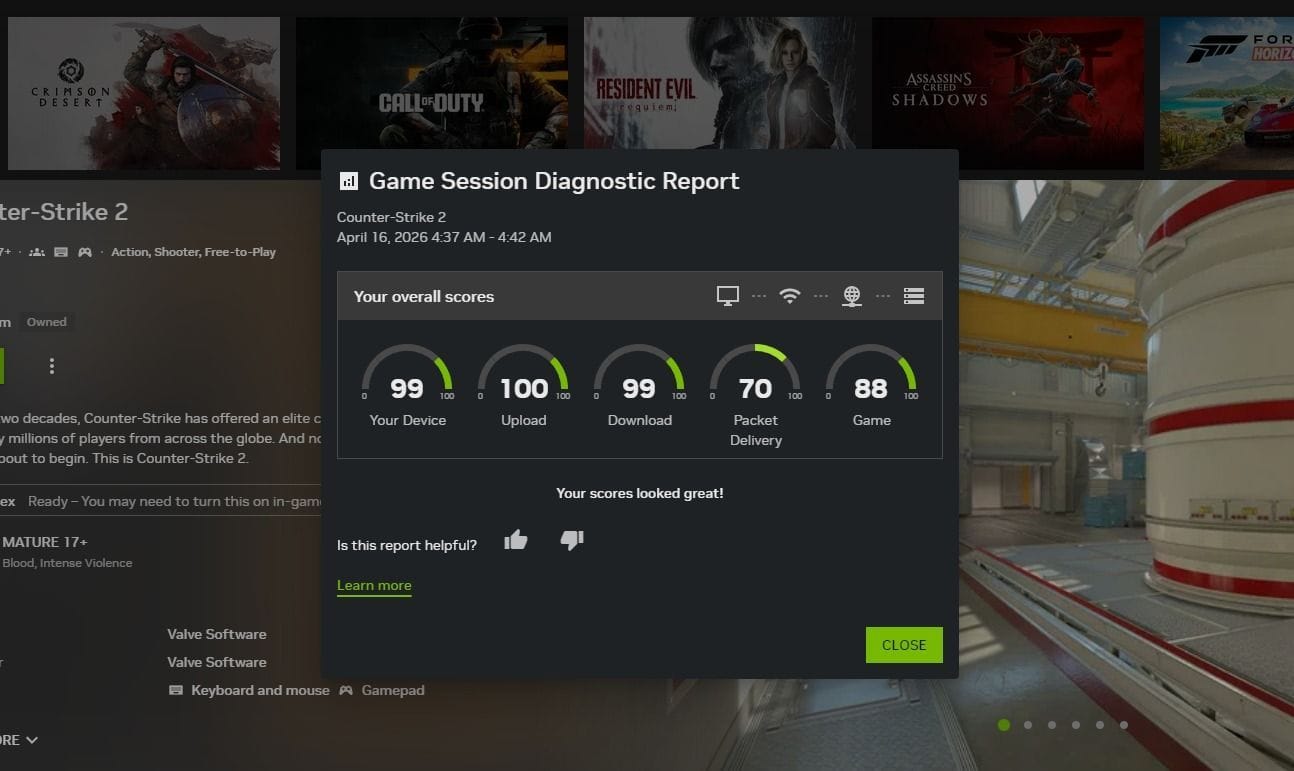This screenshot has height=771, width=1294.
Task: Click the session details list icon in report header
Action: click(913, 295)
